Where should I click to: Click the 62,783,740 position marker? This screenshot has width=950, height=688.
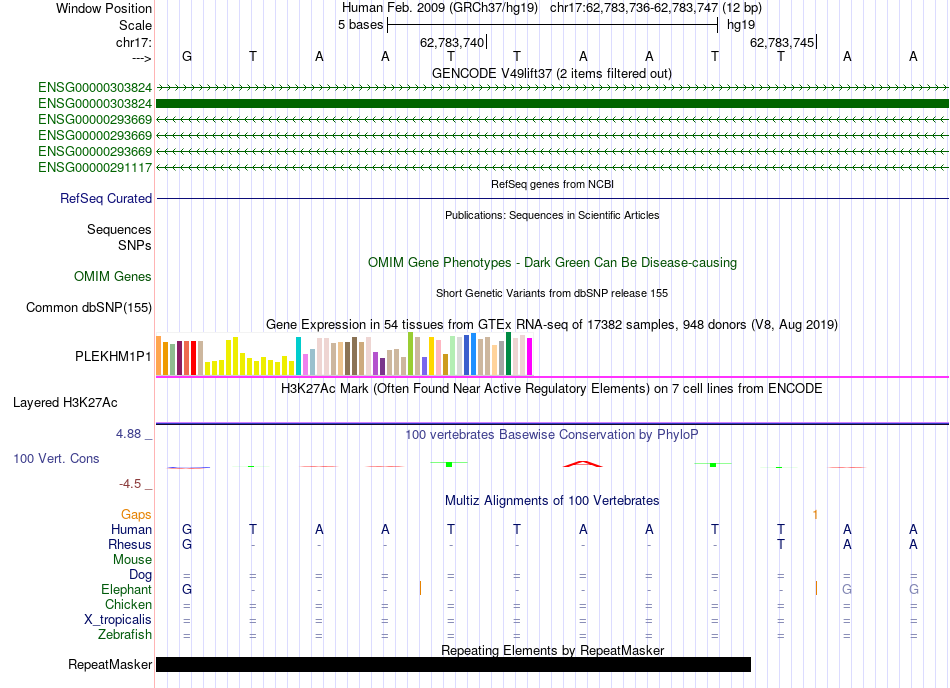453,42
